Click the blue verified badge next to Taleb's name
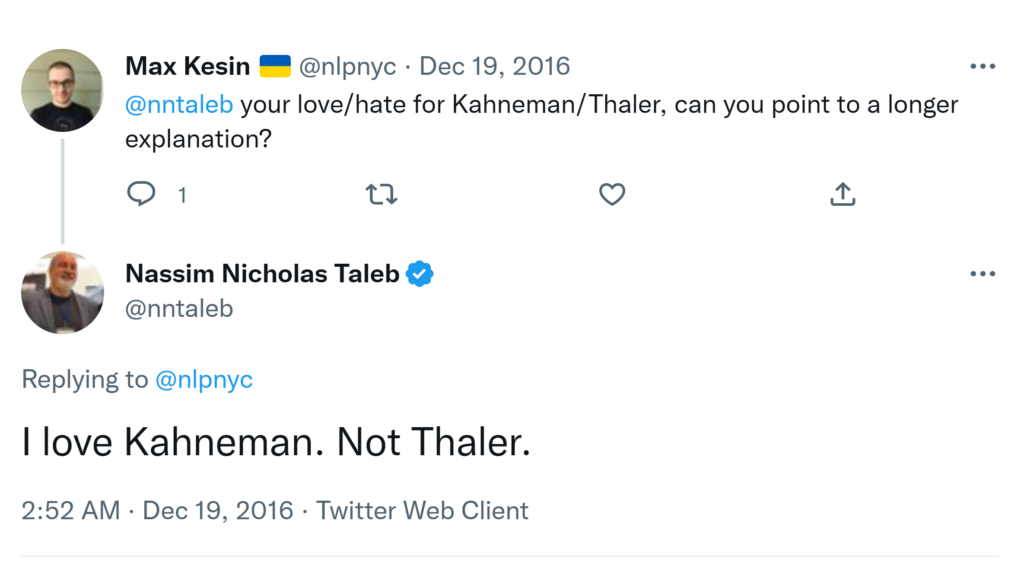The width and height of the screenshot is (1024, 588). click(420, 274)
